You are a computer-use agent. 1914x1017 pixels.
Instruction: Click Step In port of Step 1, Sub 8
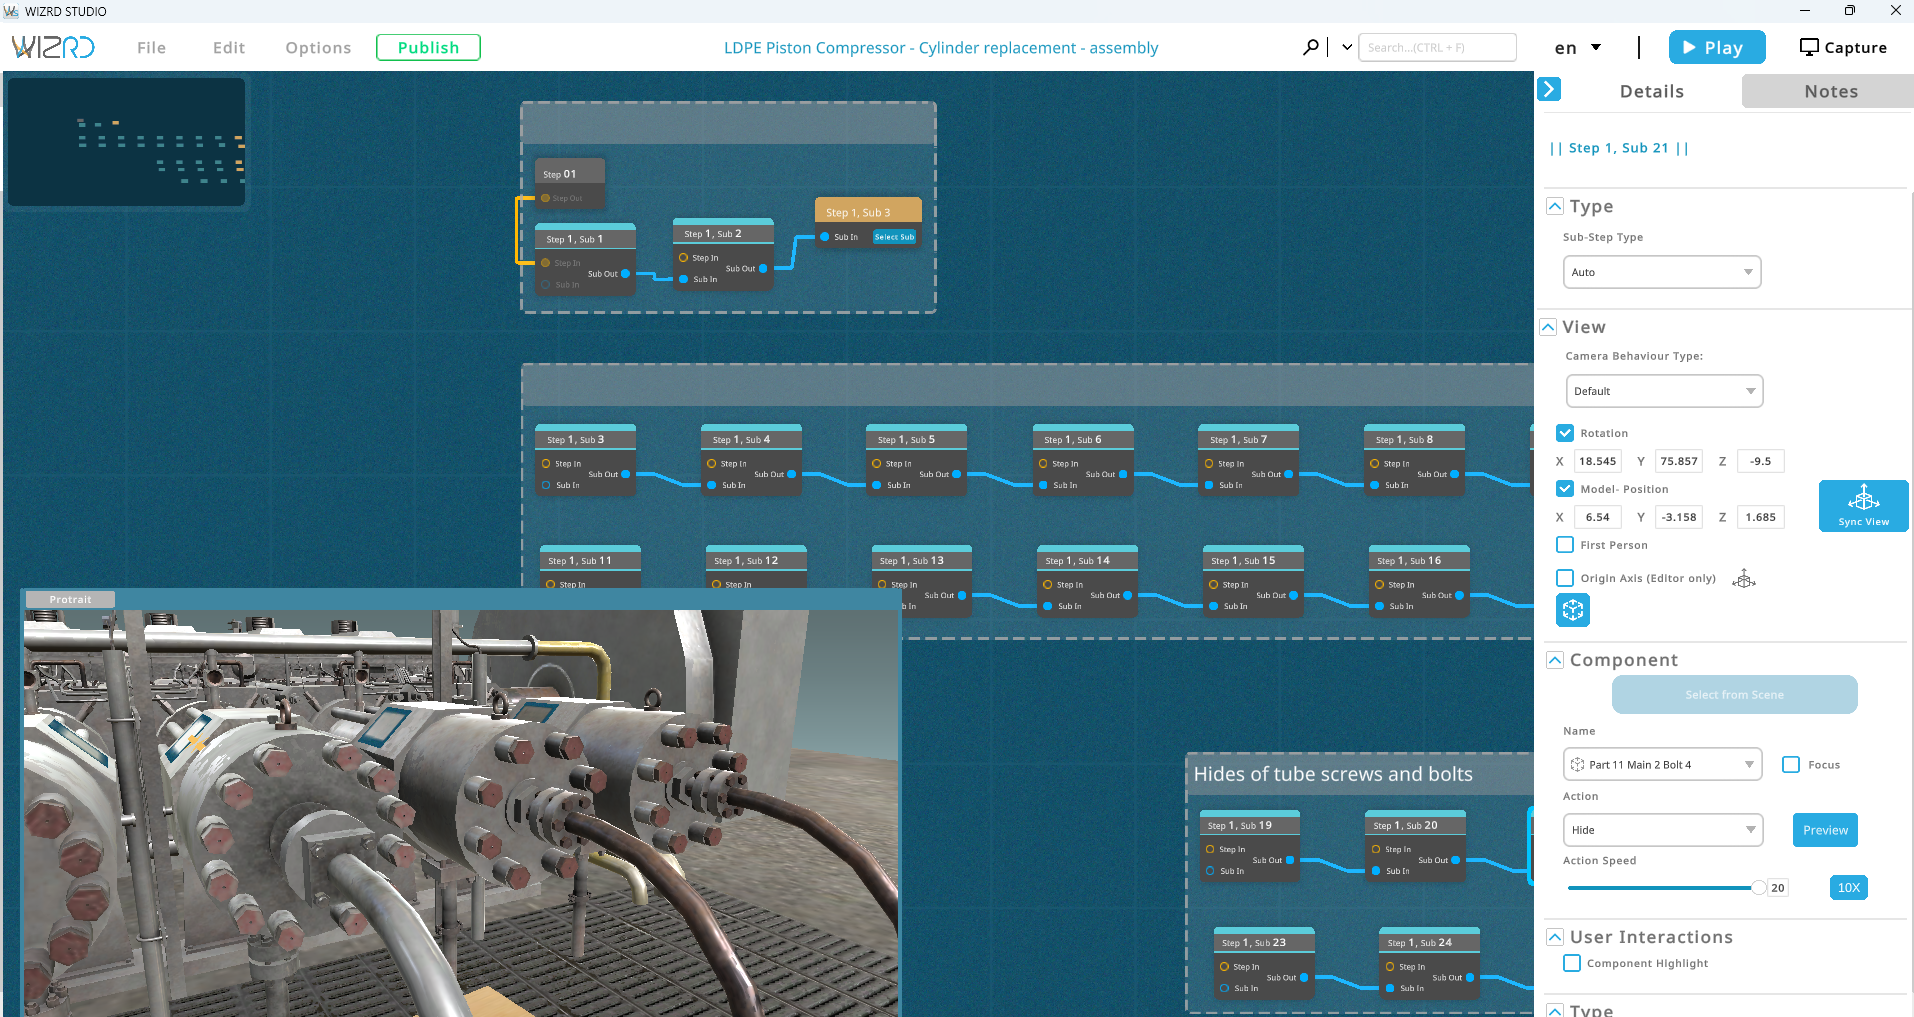pos(1375,464)
